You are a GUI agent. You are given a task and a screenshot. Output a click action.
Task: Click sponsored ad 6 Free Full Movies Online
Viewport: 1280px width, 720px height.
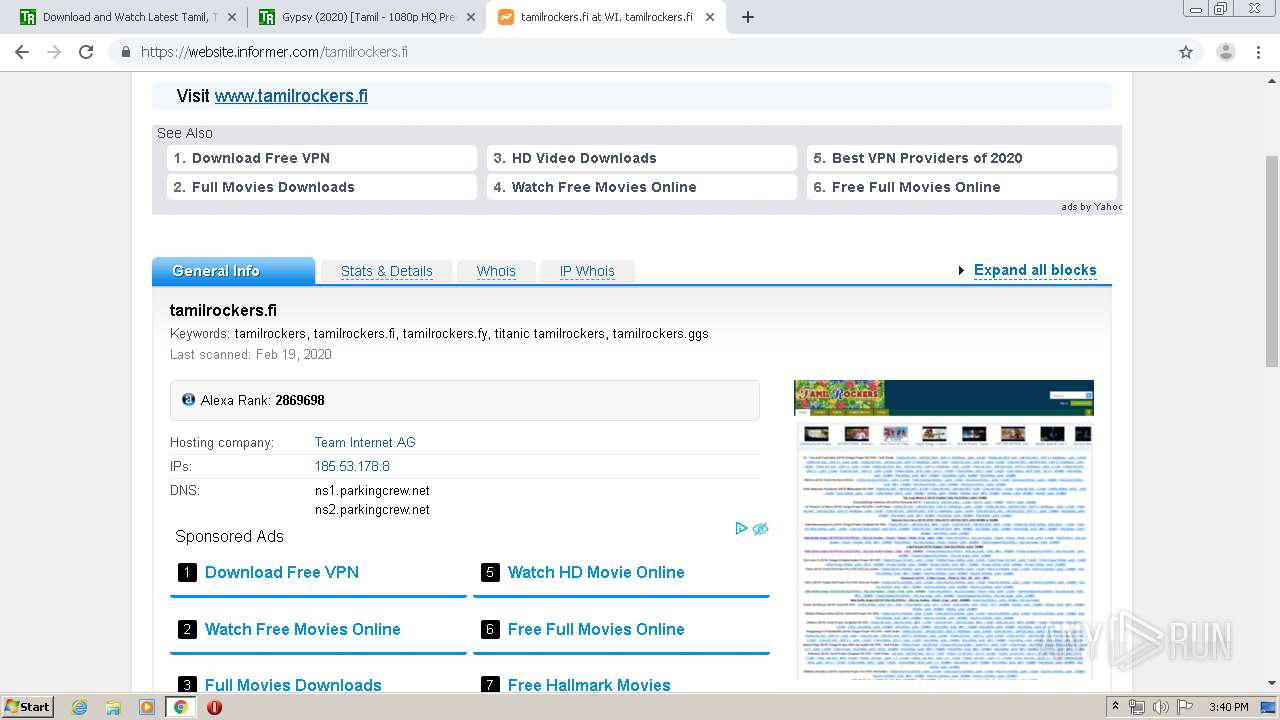click(596, 629)
